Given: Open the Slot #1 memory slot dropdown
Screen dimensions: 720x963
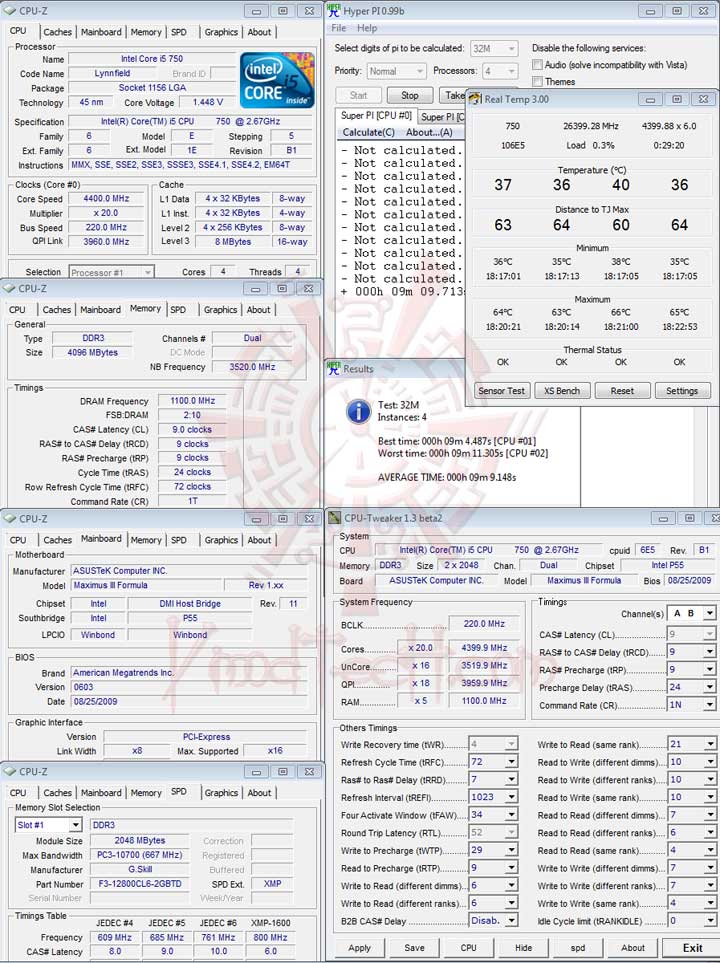Looking at the screenshot, I should tap(49, 825).
